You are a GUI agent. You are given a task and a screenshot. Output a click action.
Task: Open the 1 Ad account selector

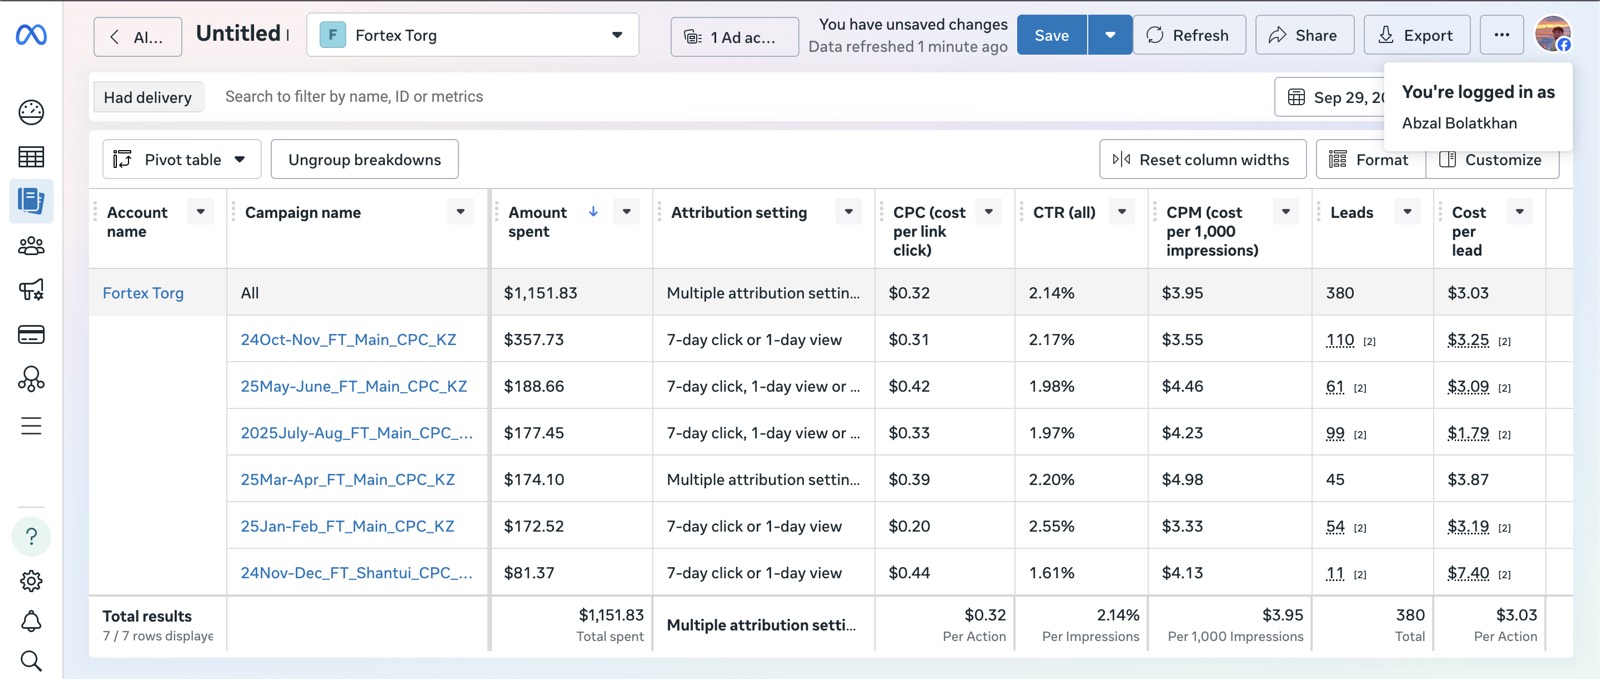[735, 37]
